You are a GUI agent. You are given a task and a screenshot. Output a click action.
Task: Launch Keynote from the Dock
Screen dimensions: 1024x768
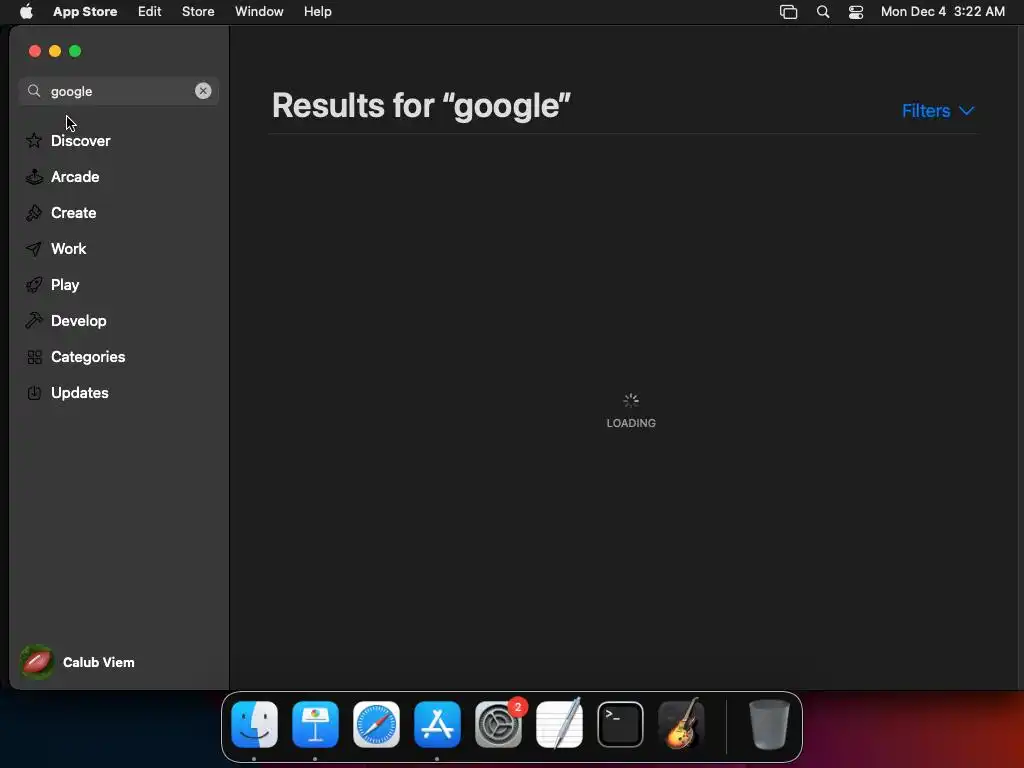315,724
